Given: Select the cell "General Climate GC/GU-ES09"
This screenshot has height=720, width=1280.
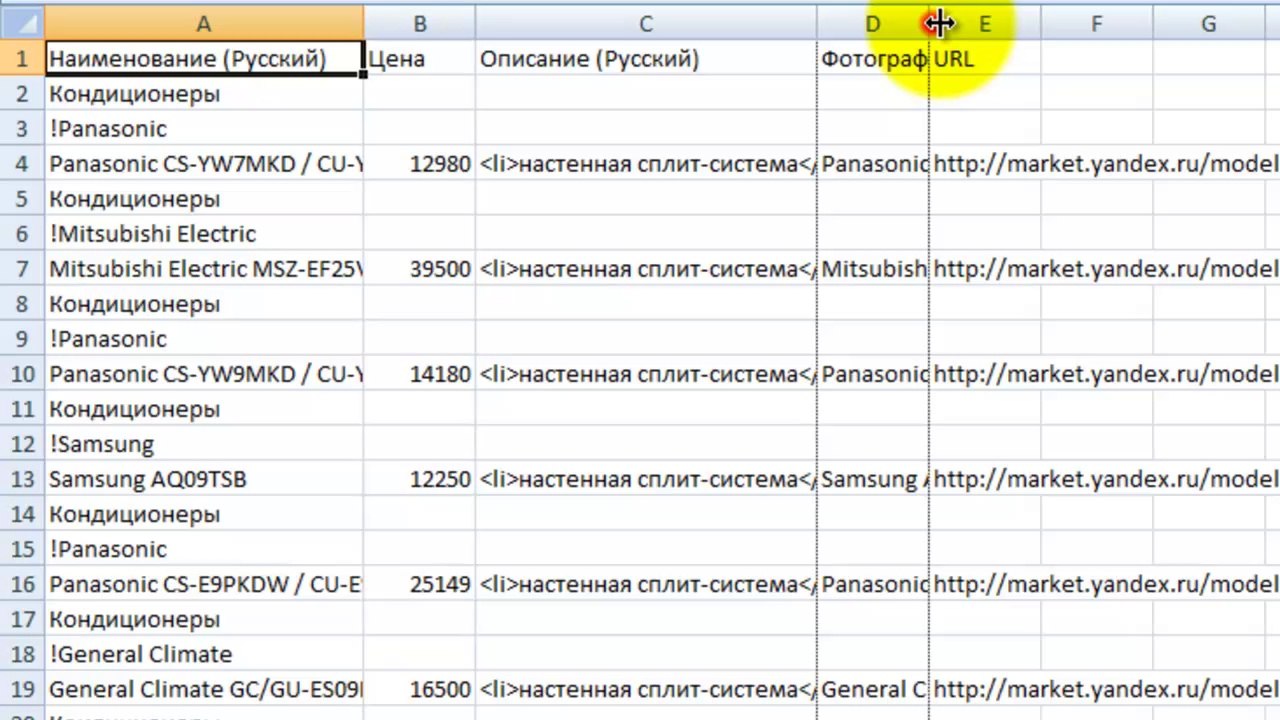Looking at the screenshot, I should tap(204, 689).
